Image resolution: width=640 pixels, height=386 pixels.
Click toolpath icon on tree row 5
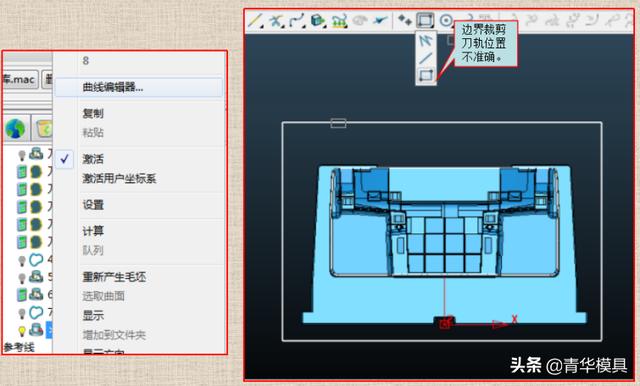(x=36, y=277)
